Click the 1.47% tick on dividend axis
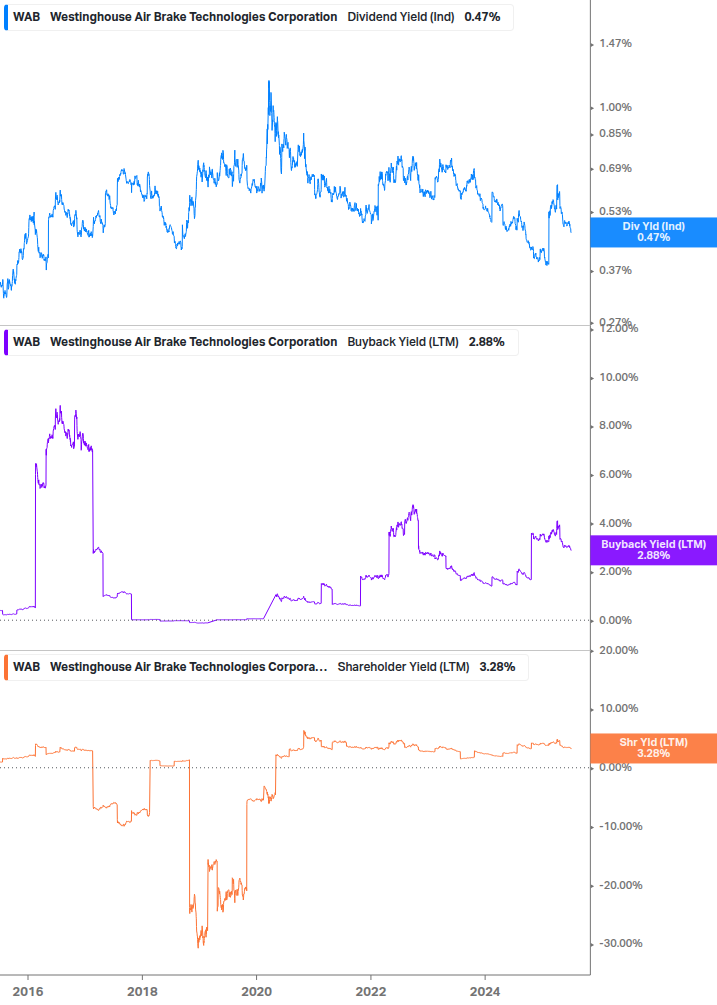 point(616,44)
